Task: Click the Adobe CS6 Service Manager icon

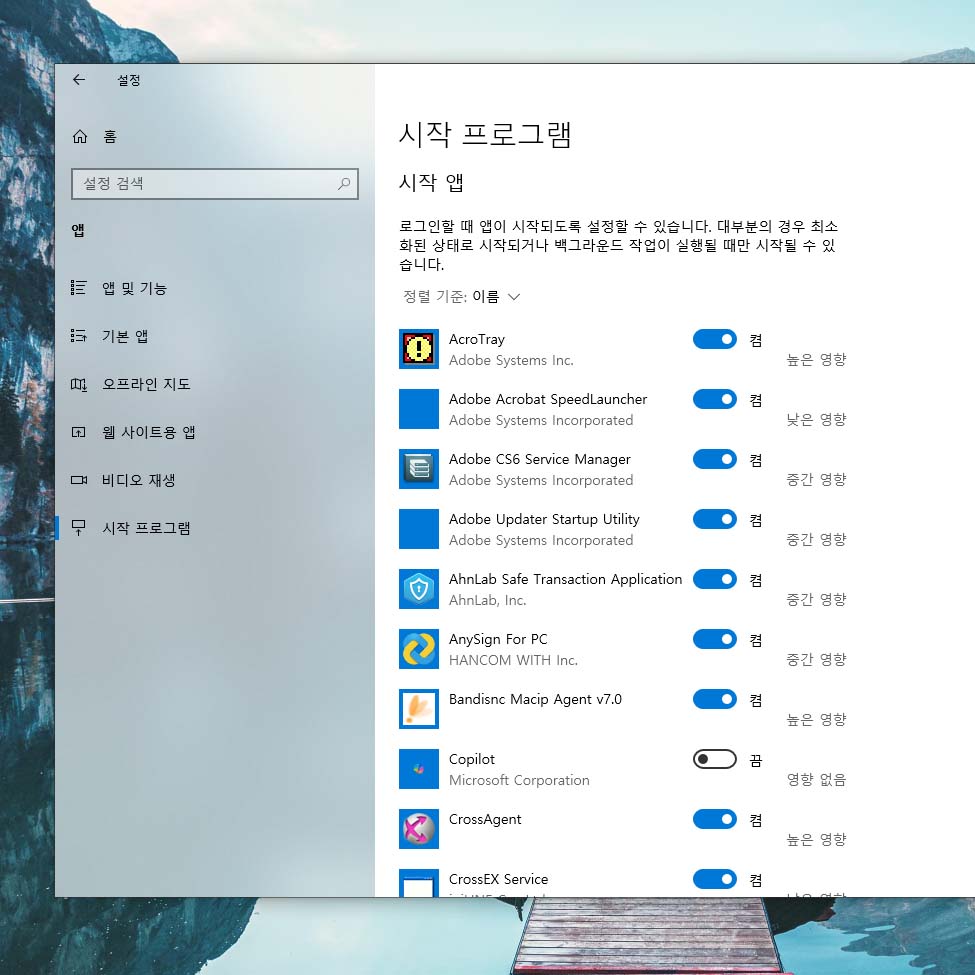Action: coord(418,469)
